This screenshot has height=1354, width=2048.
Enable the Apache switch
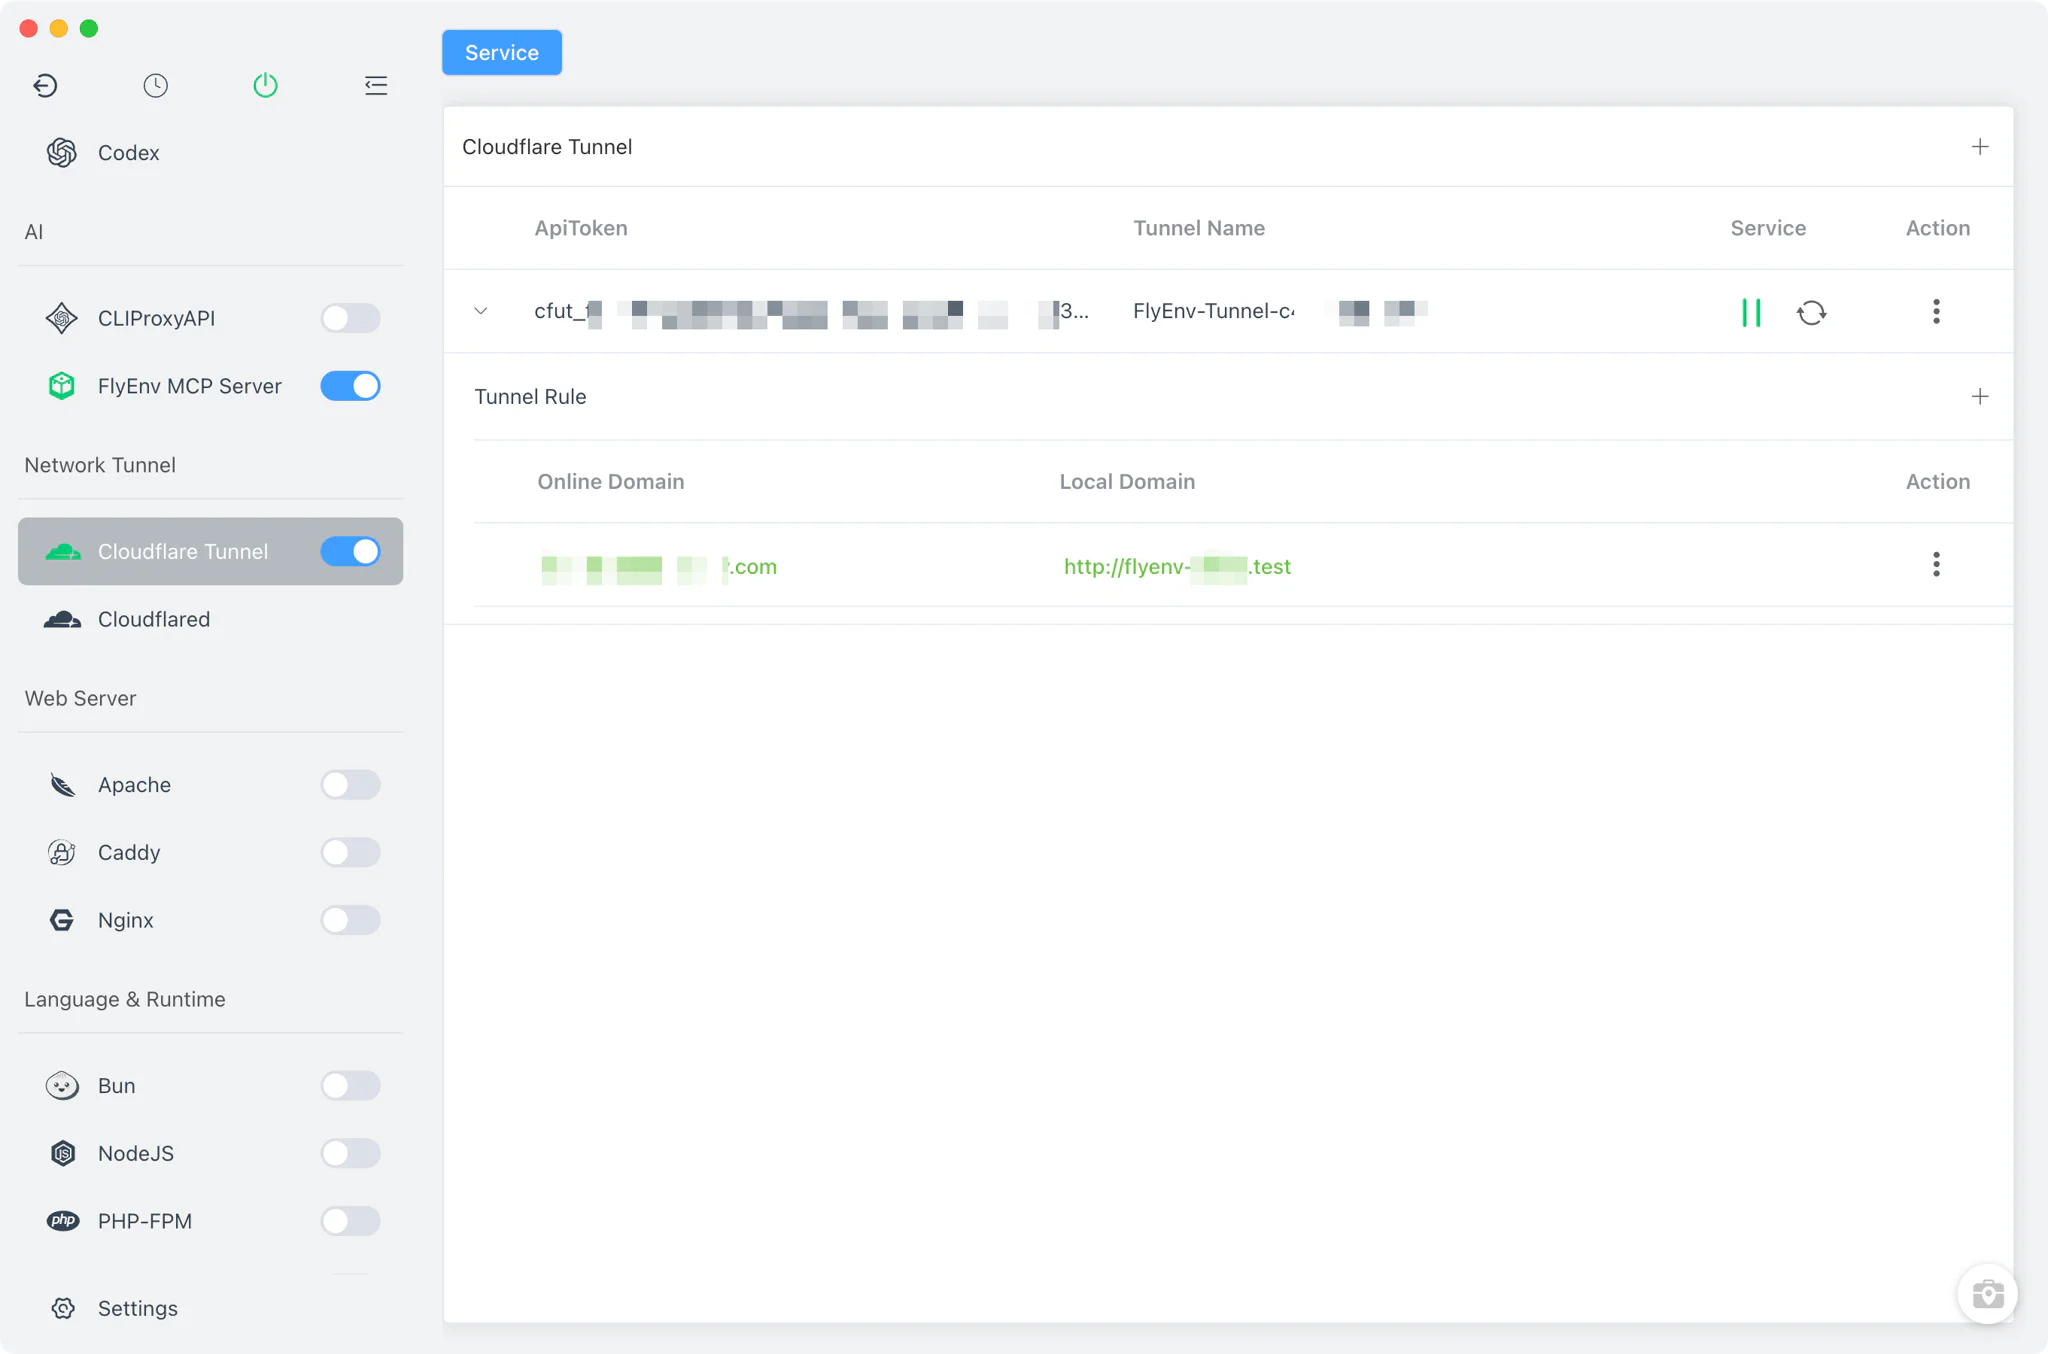pos(350,785)
